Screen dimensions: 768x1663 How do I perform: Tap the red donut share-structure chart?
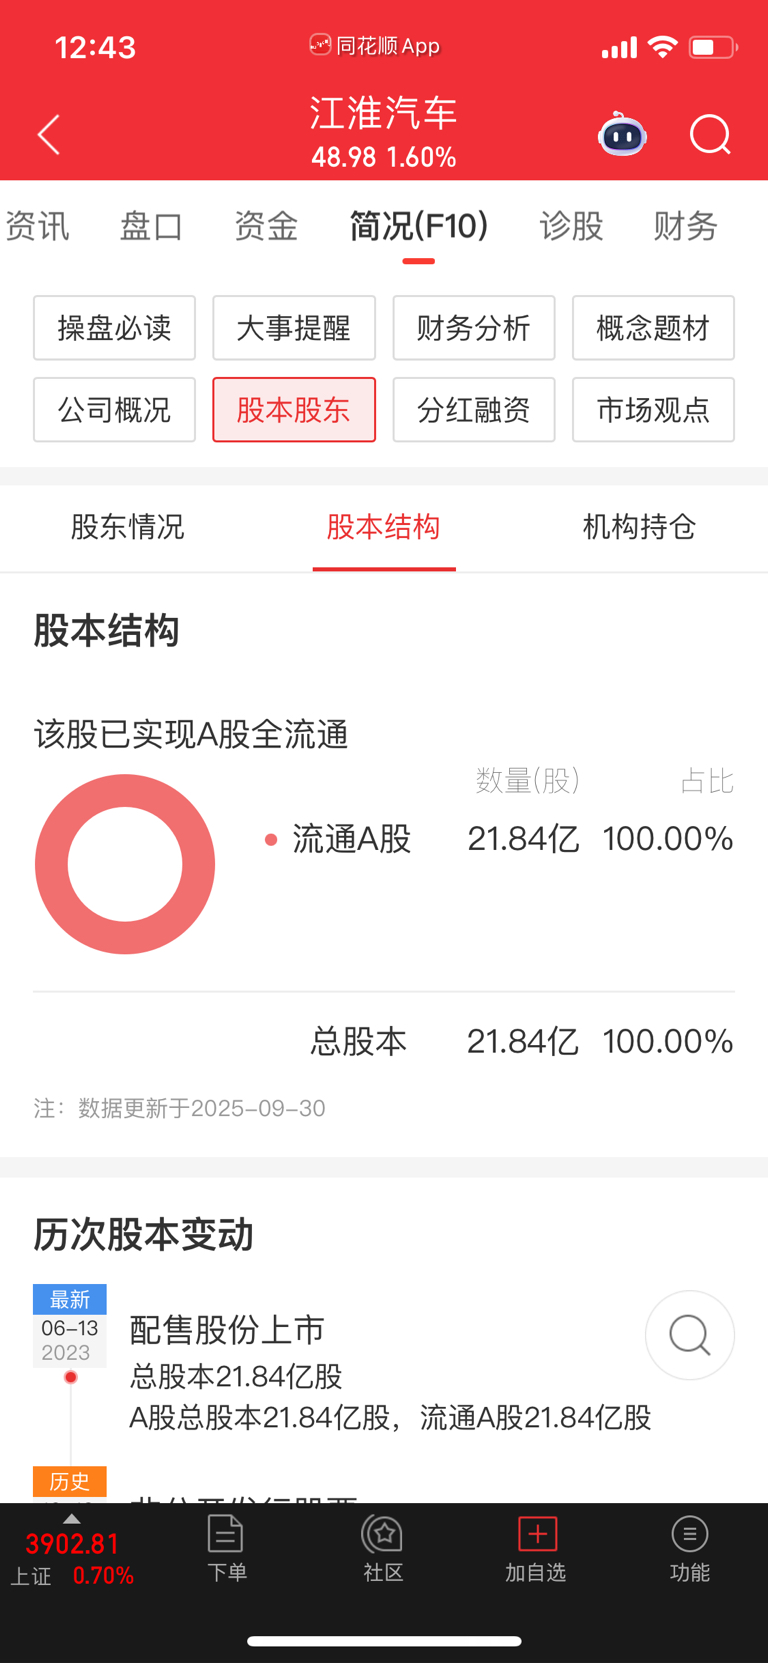tap(125, 864)
